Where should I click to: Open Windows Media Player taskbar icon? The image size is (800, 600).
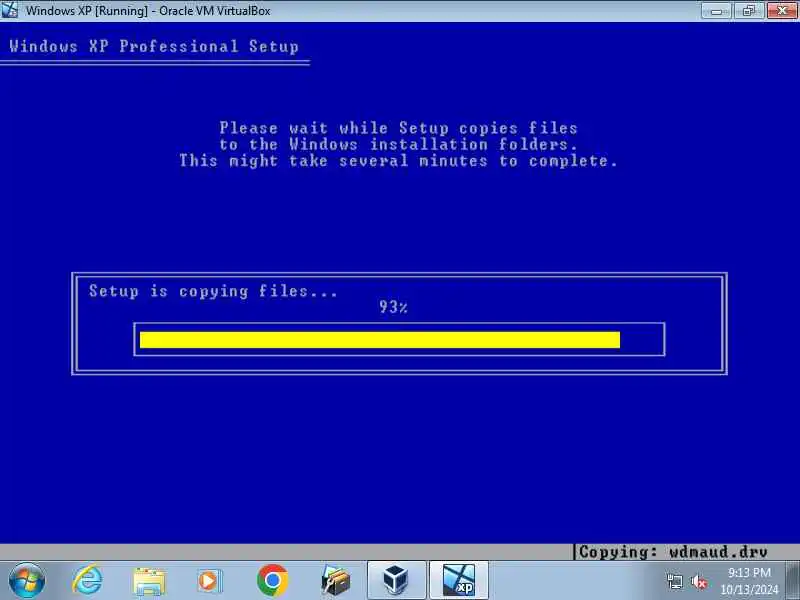click(210, 581)
